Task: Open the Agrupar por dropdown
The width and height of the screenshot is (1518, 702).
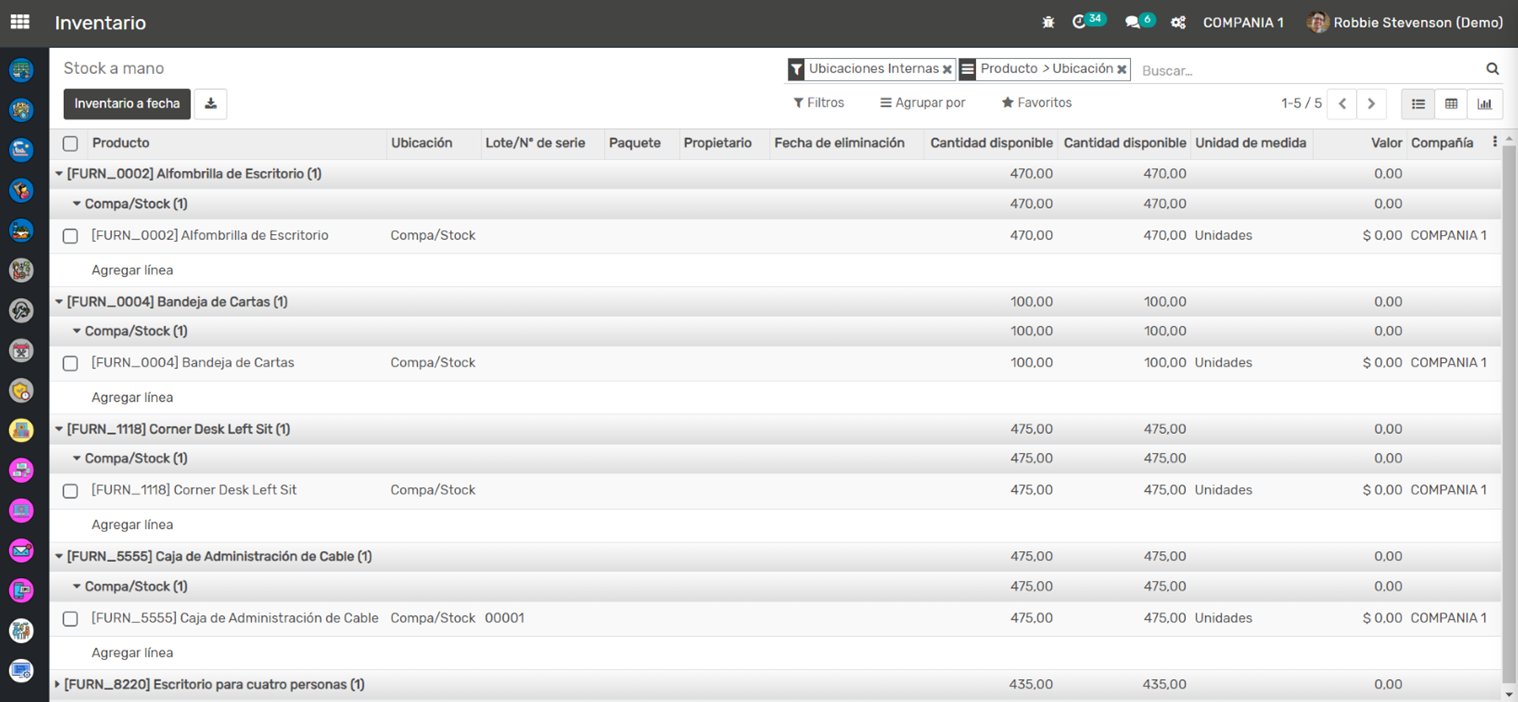Action: coord(922,103)
